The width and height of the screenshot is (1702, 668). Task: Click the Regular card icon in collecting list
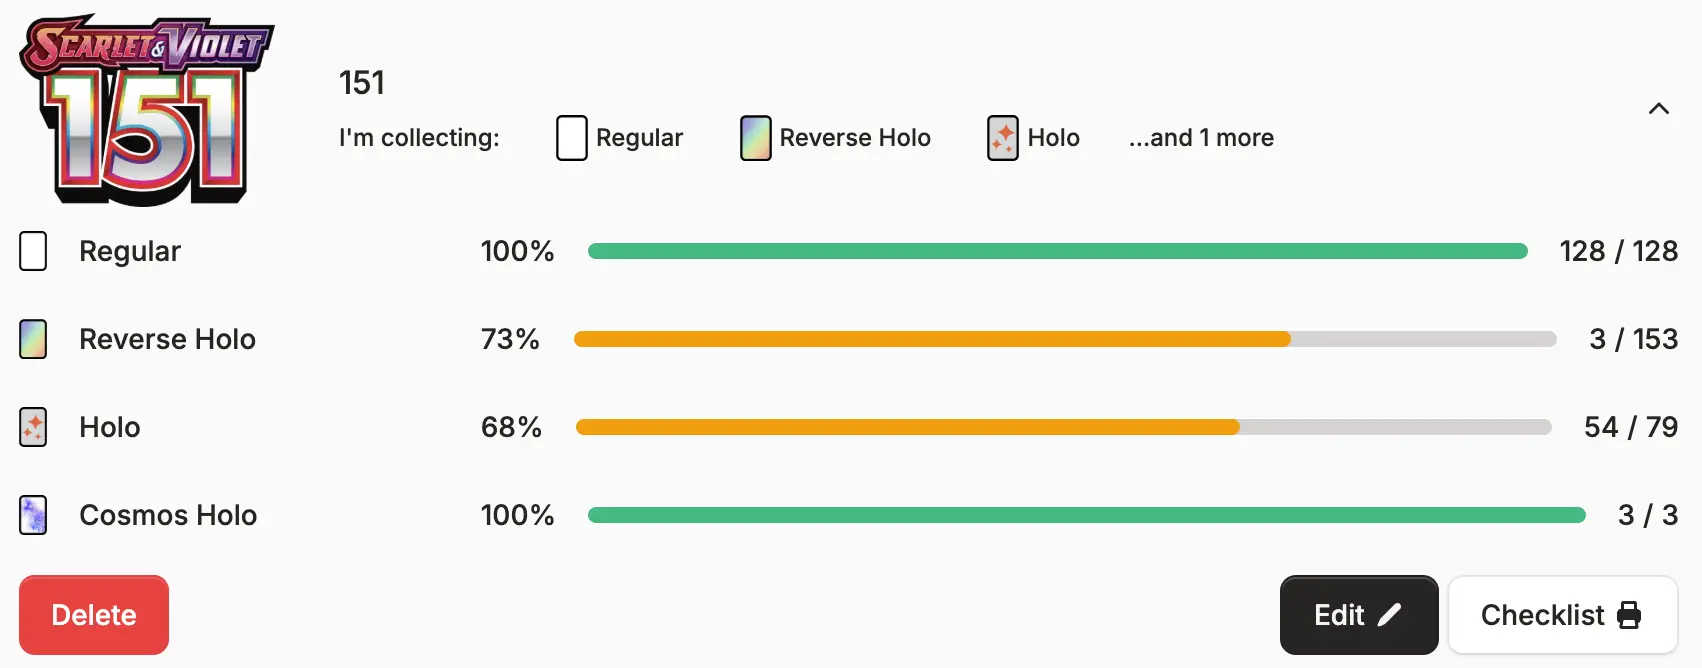(572, 138)
